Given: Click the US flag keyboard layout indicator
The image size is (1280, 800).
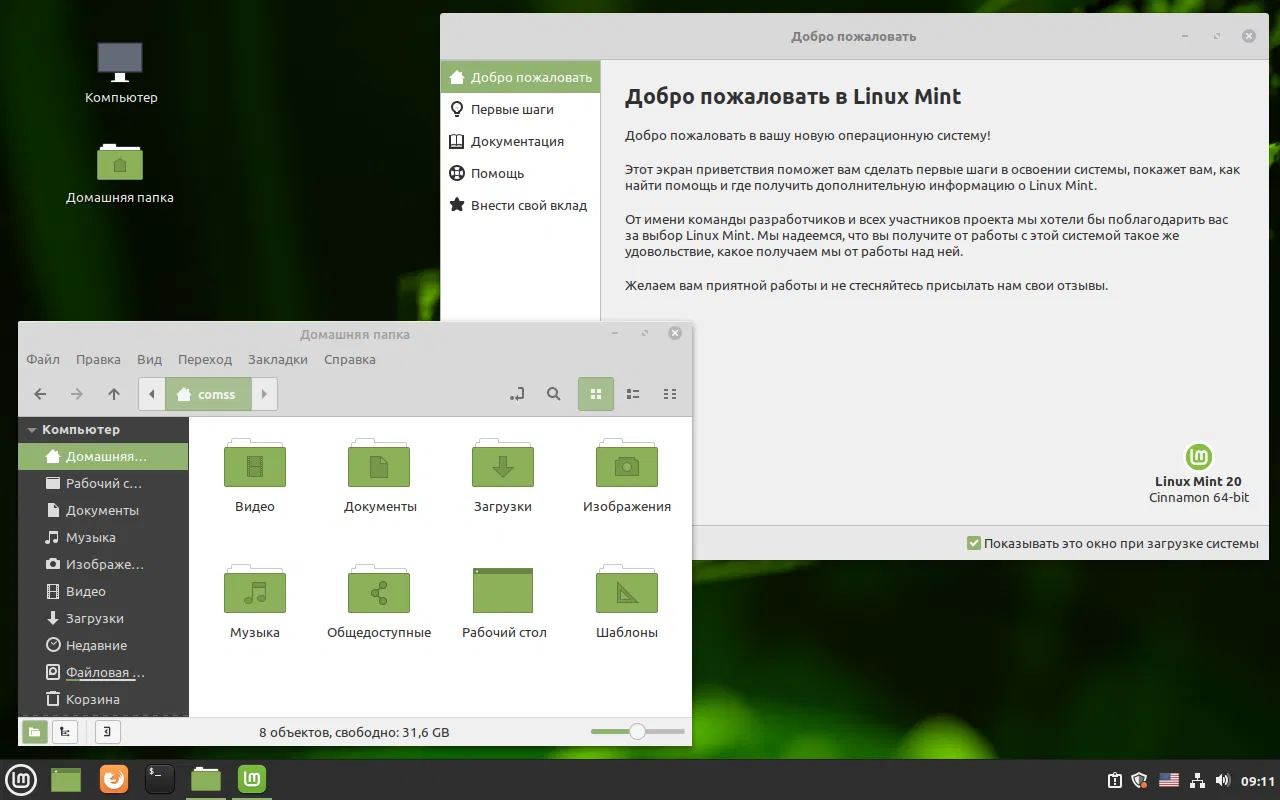Looking at the screenshot, I should 1168,780.
